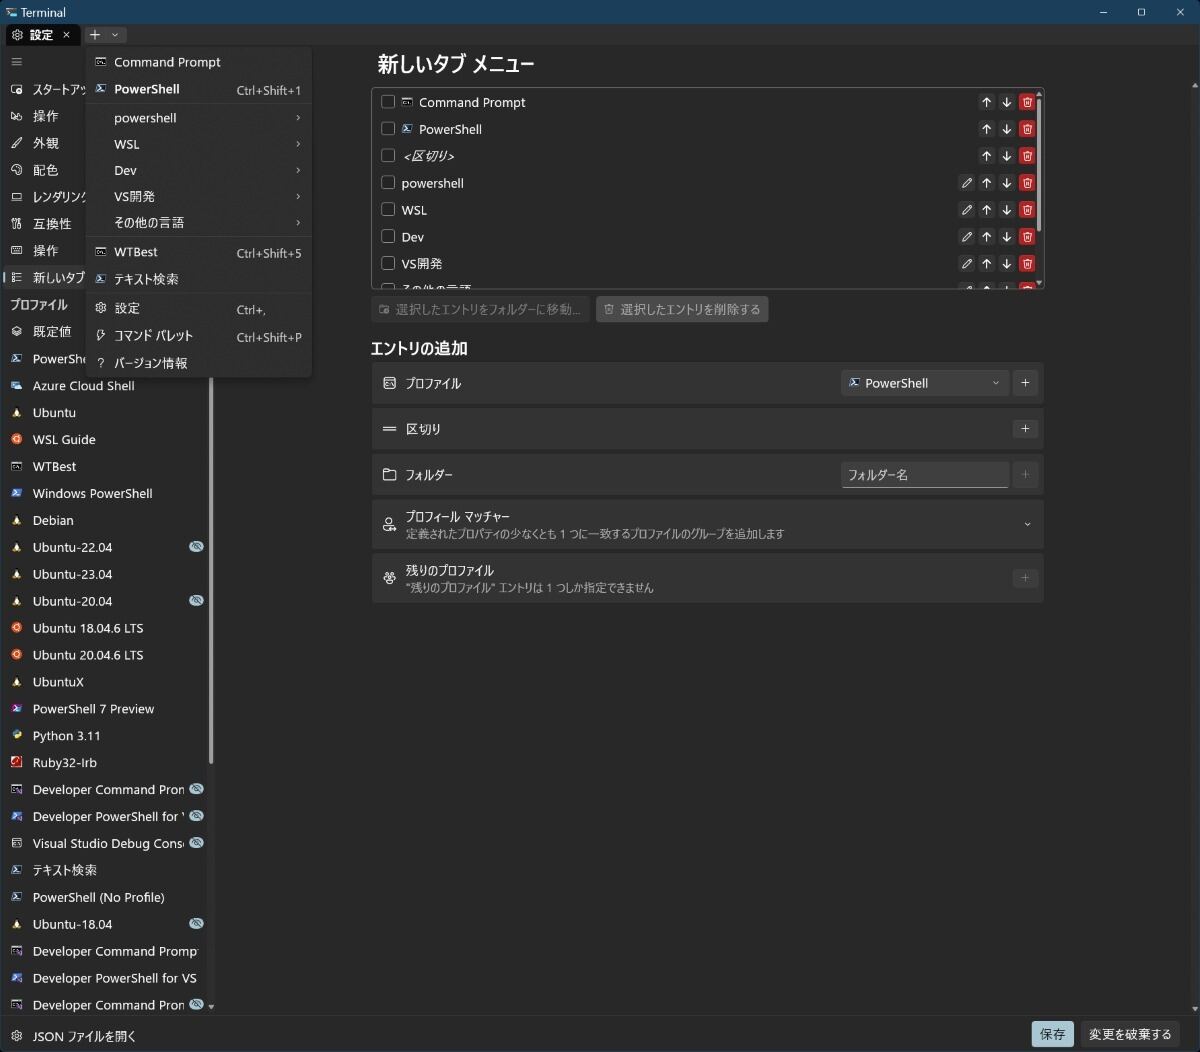
Task: Expand the WSL submenu
Action: tap(199, 144)
